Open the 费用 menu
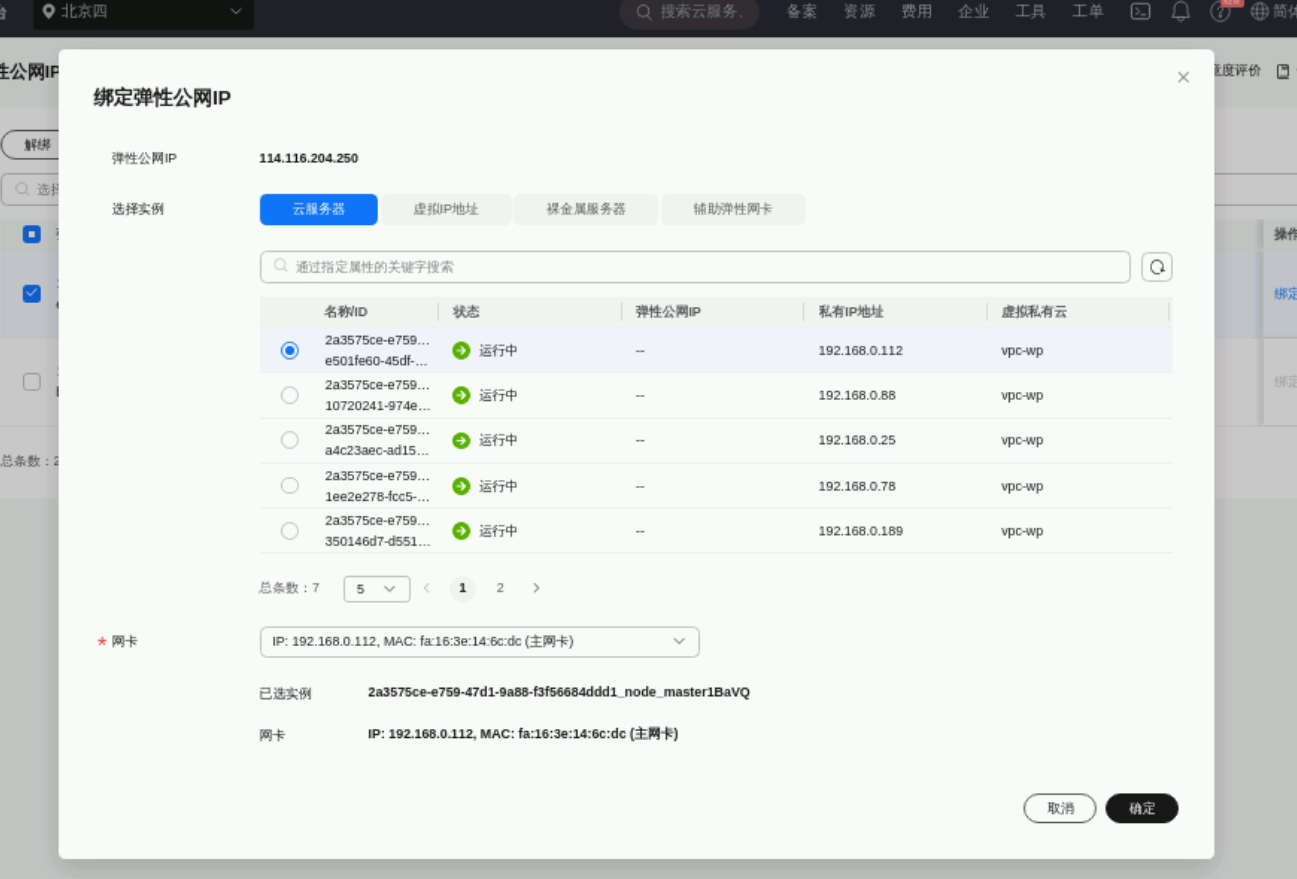The image size is (1297, 879). click(x=916, y=12)
